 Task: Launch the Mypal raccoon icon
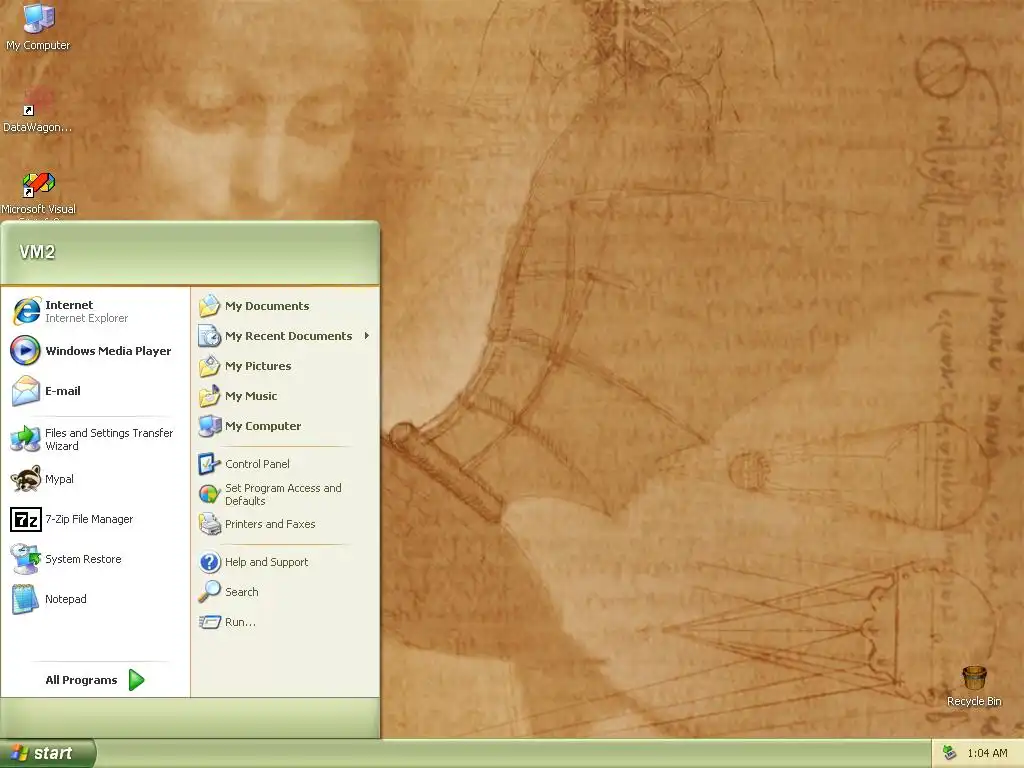[x=25, y=479]
